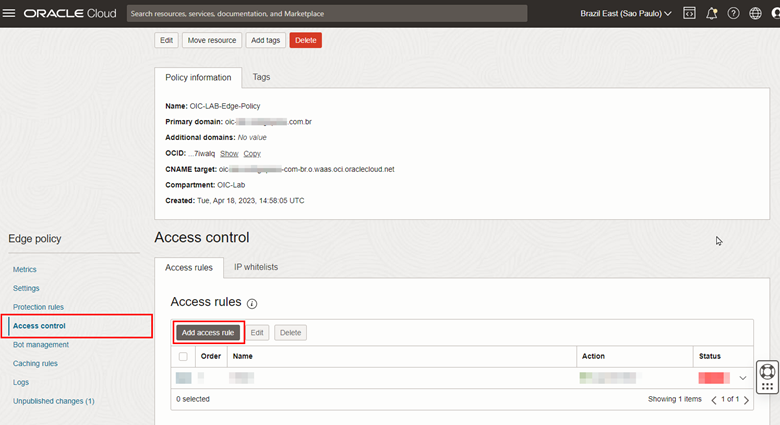Click the 'Showing 1 items' text

tap(675, 399)
